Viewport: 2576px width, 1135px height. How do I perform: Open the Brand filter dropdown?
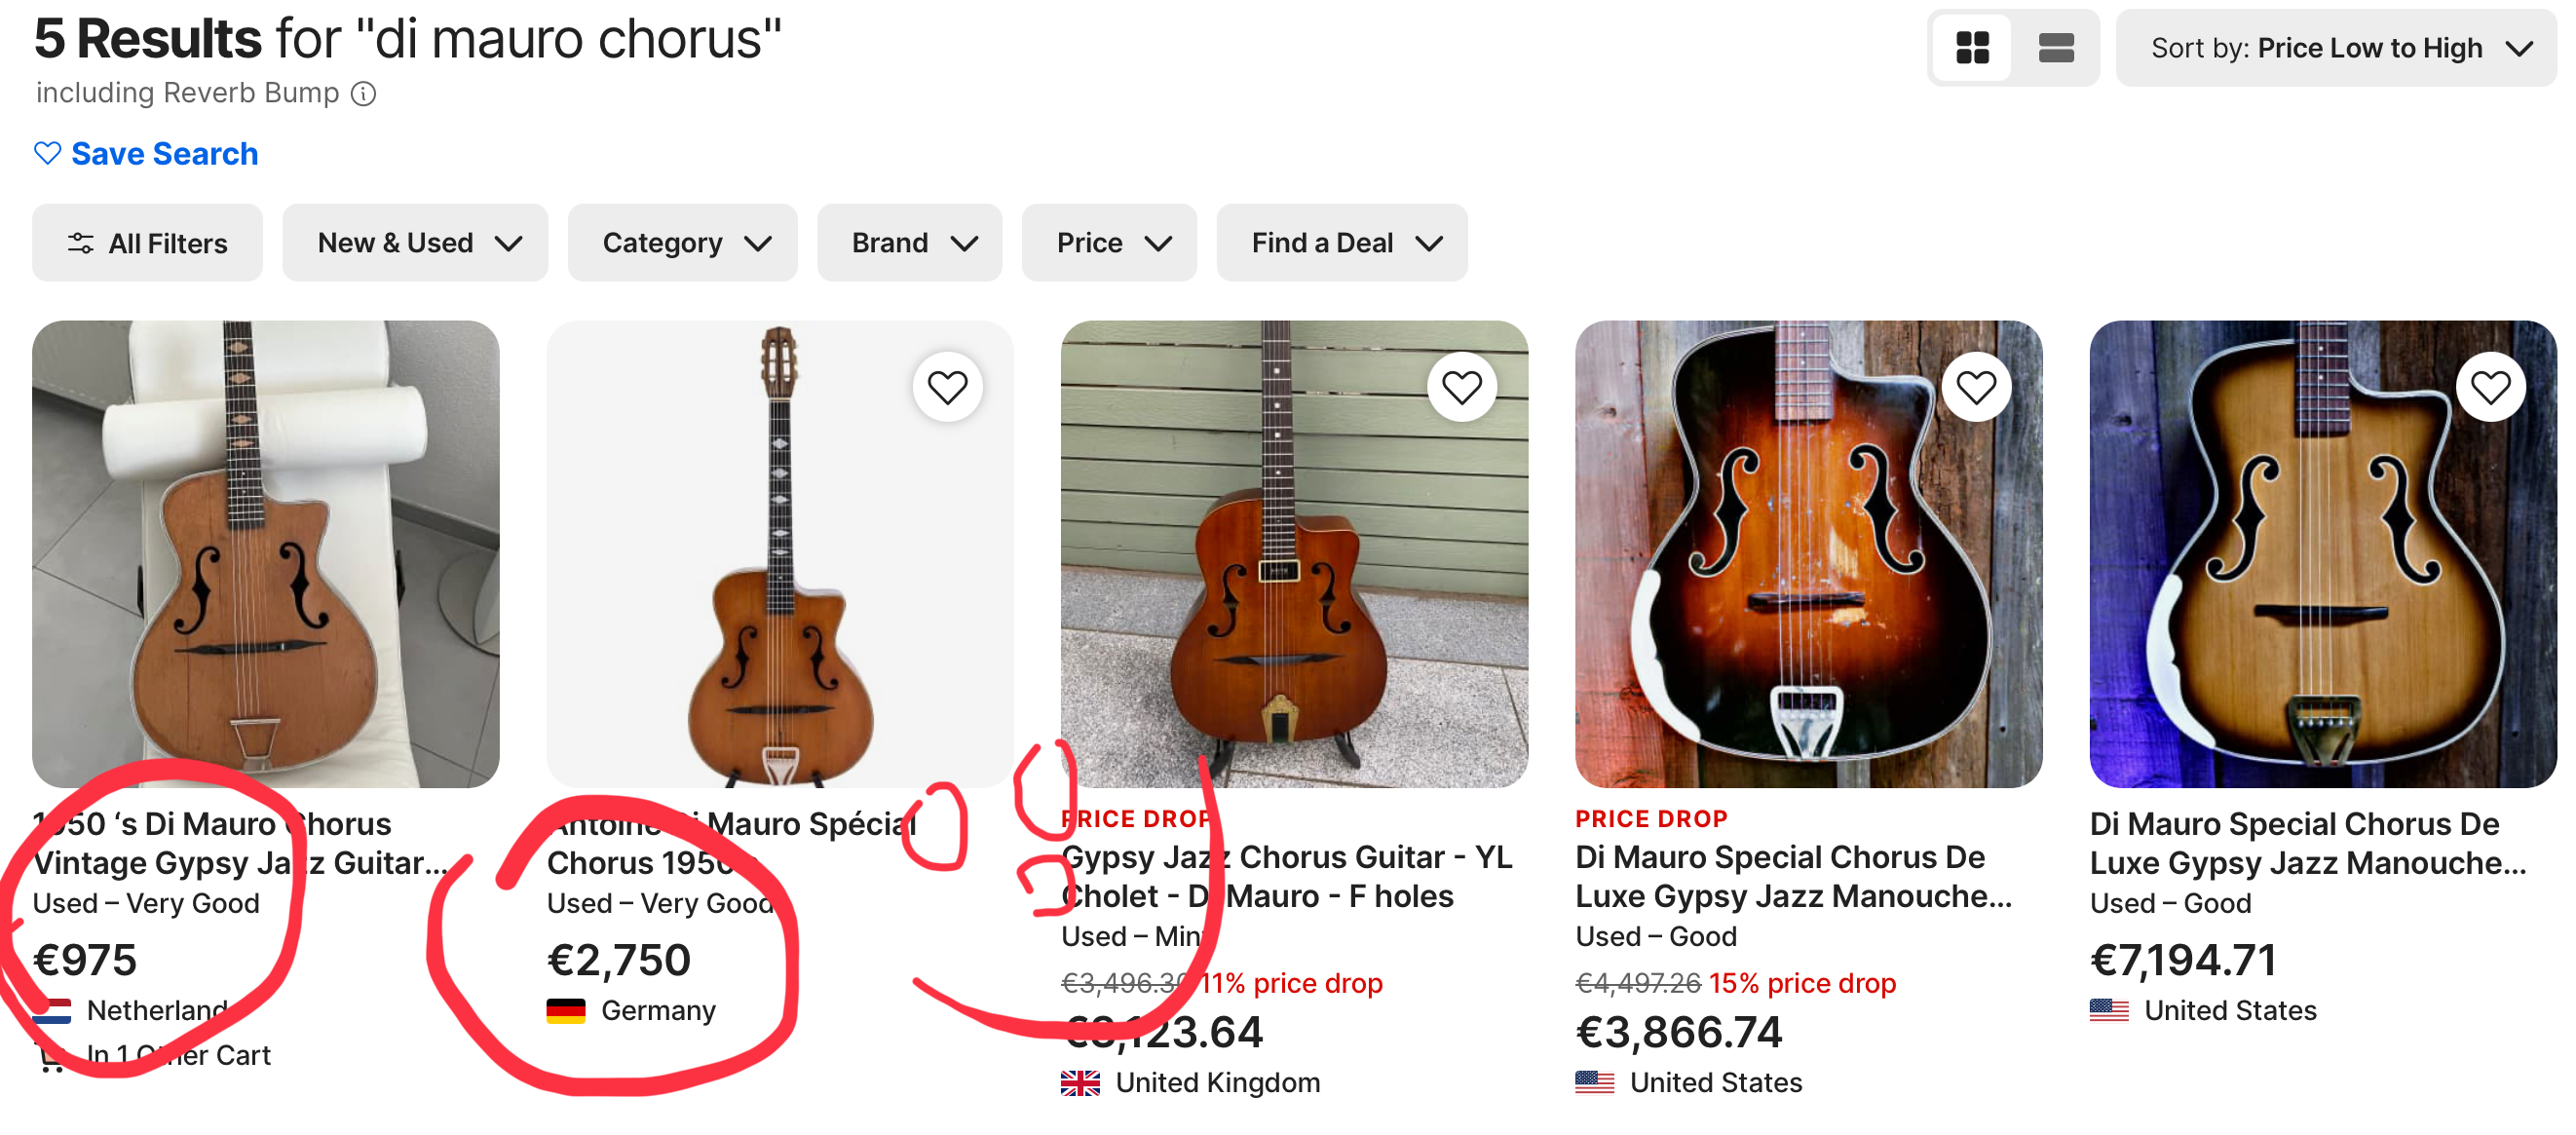click(x=909, y=243)
